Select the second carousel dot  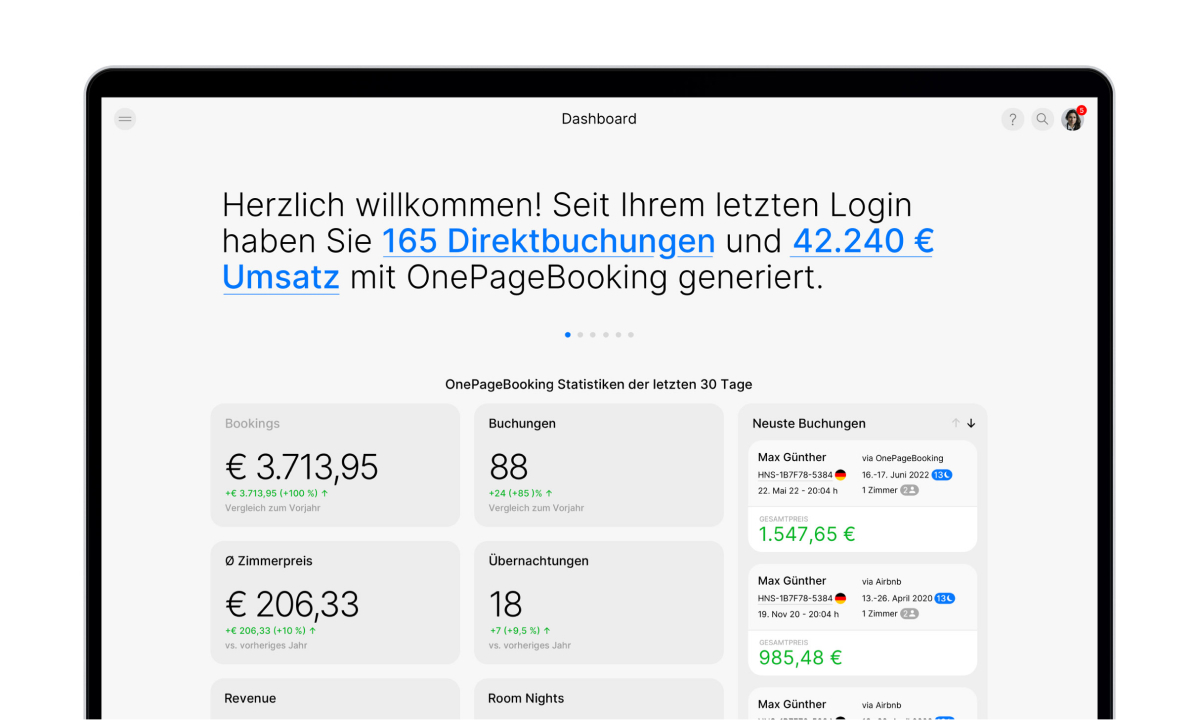tap(581, 335)
